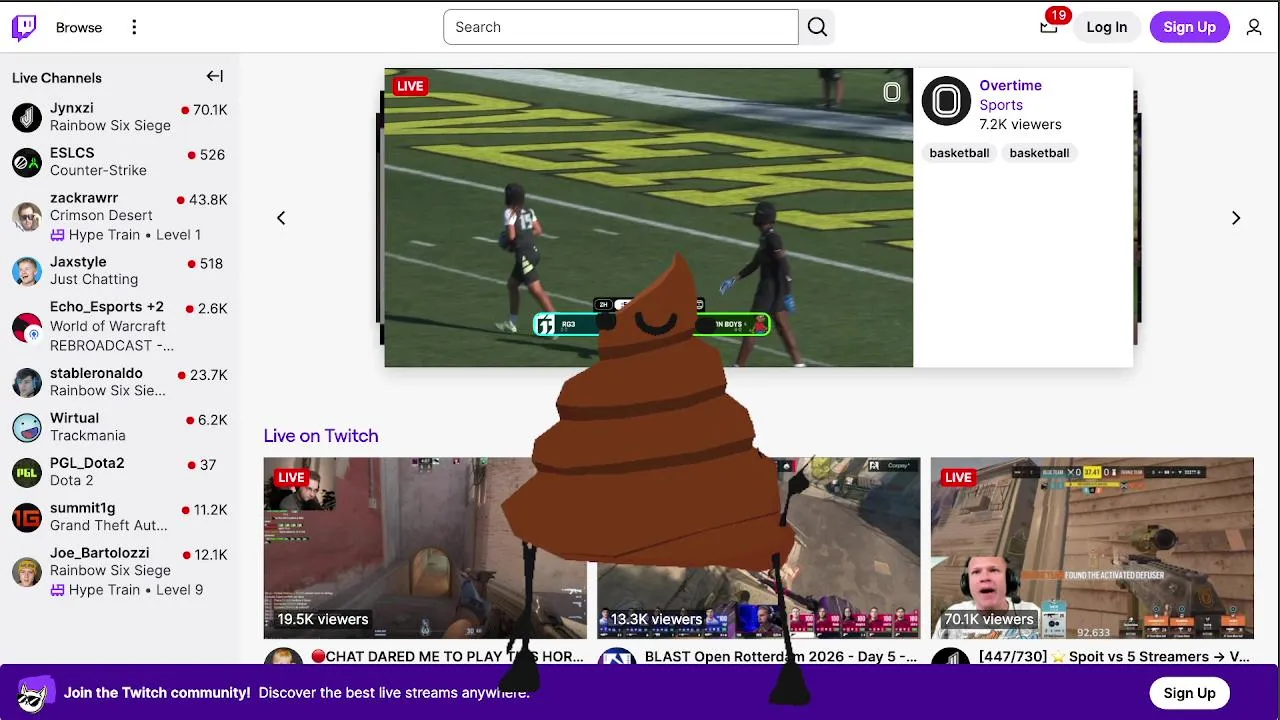
Task: Select Jaxstyle in Live Channels
Action: pos(120,271)
